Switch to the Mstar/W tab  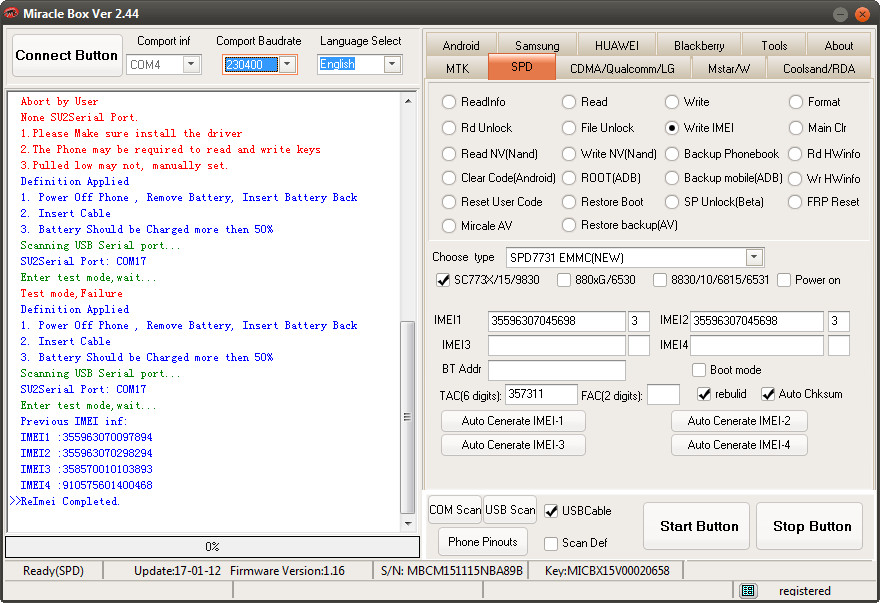728,68
